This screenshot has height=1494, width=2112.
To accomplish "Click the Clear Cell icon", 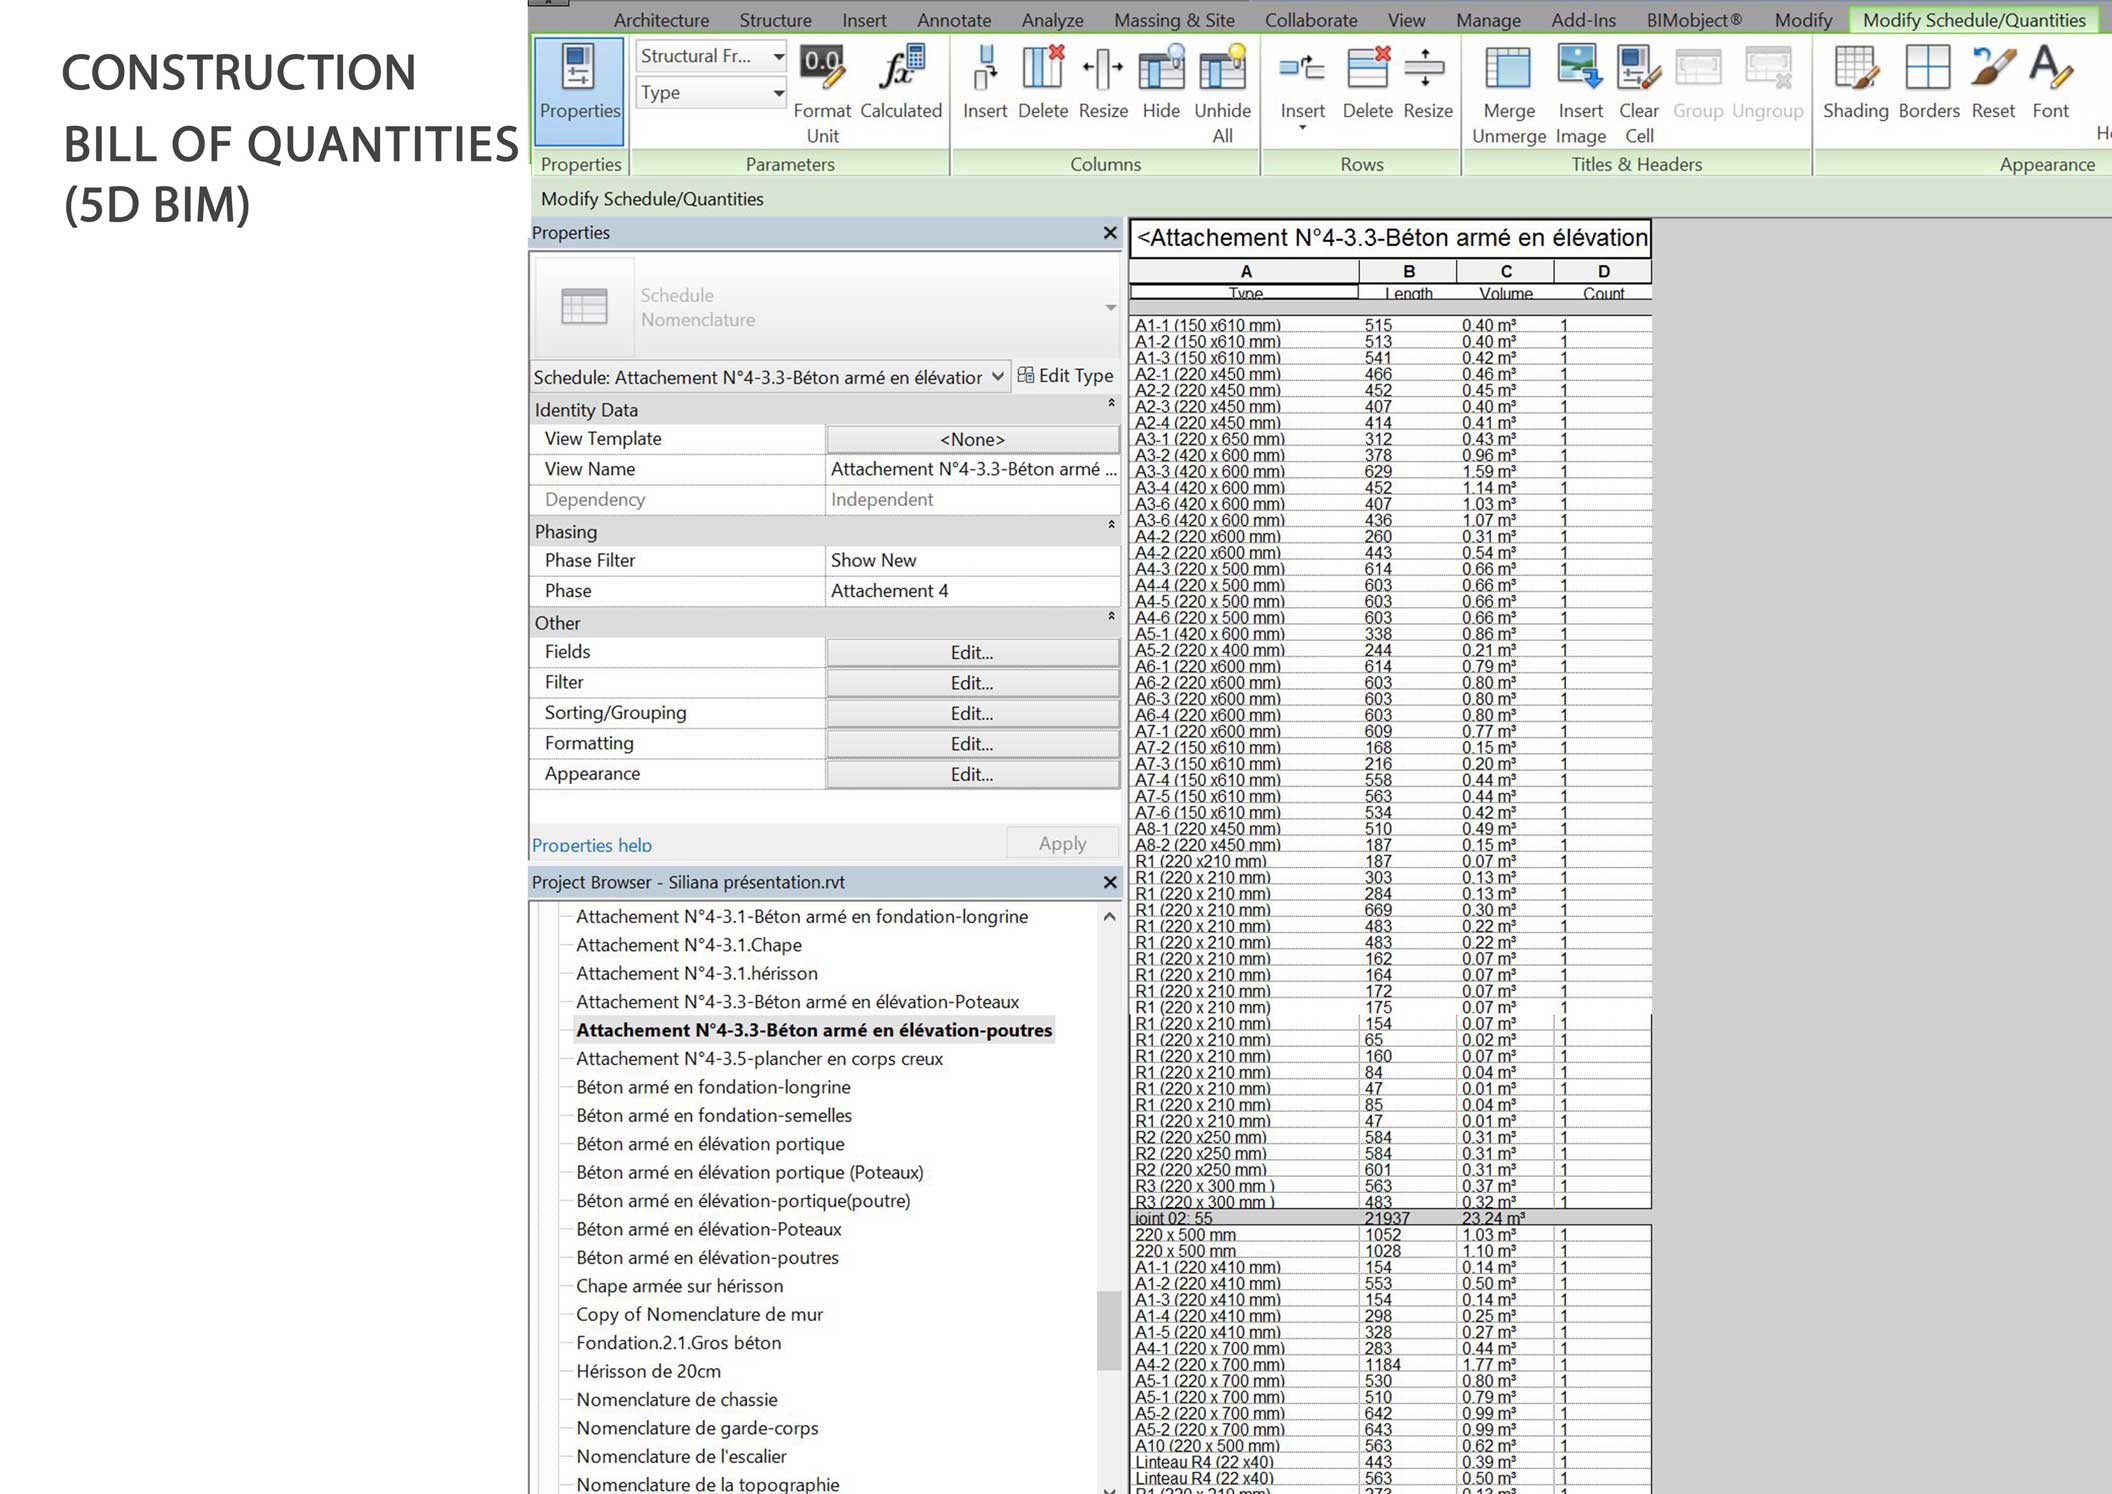I will tap(1639, 93).
